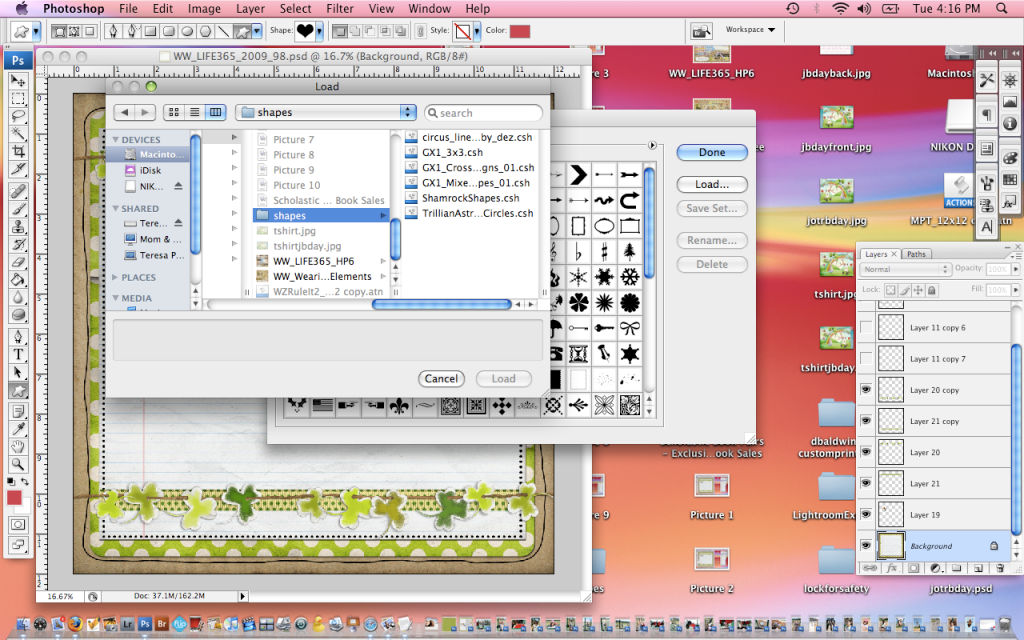The width and height of the screenshot is (1024, 640).
Task: Show Layer 11 copy 7
Action: [x=866, y=359]
